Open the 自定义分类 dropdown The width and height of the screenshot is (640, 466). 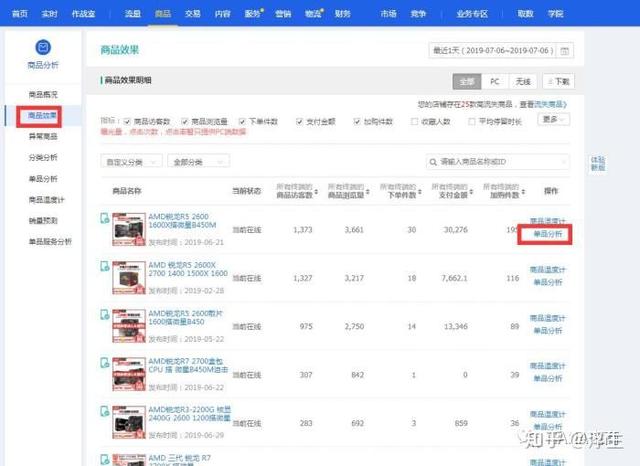pyautogui.click(x=131, y=162)
